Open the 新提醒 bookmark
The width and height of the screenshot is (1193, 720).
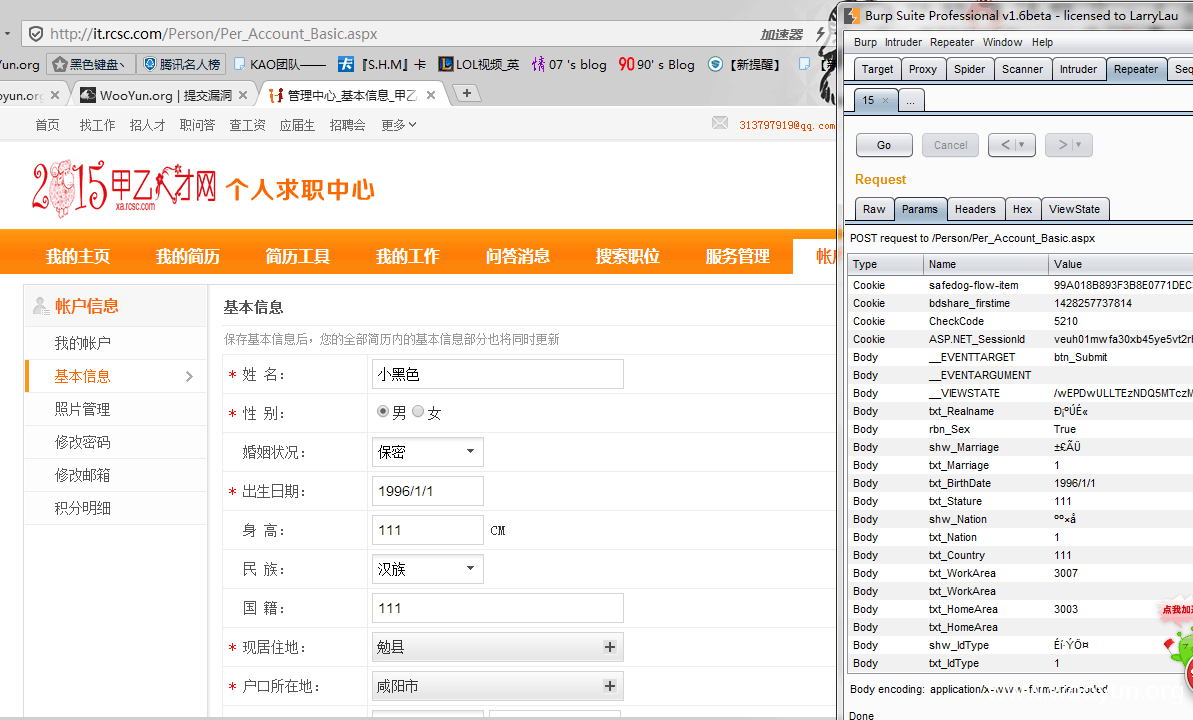click(744, 65)
